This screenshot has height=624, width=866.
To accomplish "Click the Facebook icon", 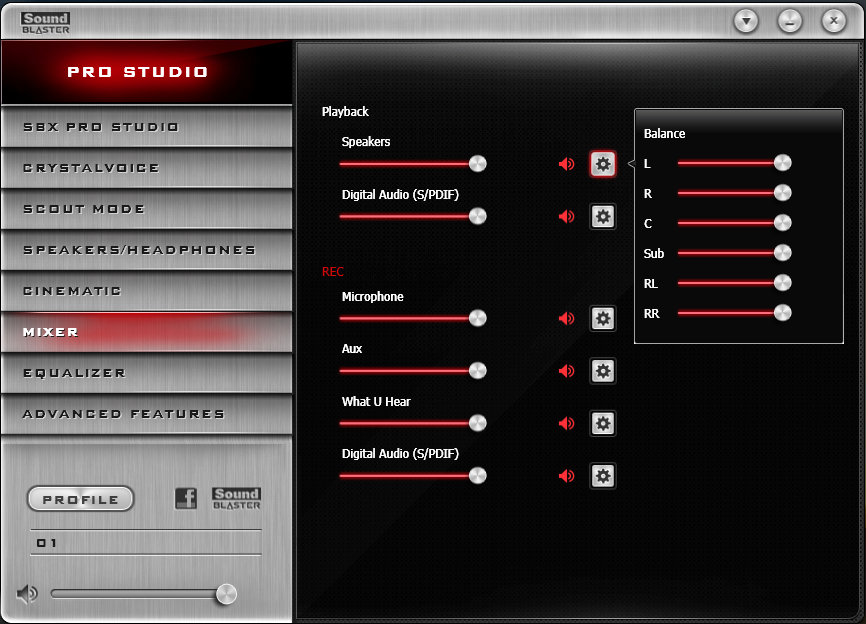I will pos(186,499).
